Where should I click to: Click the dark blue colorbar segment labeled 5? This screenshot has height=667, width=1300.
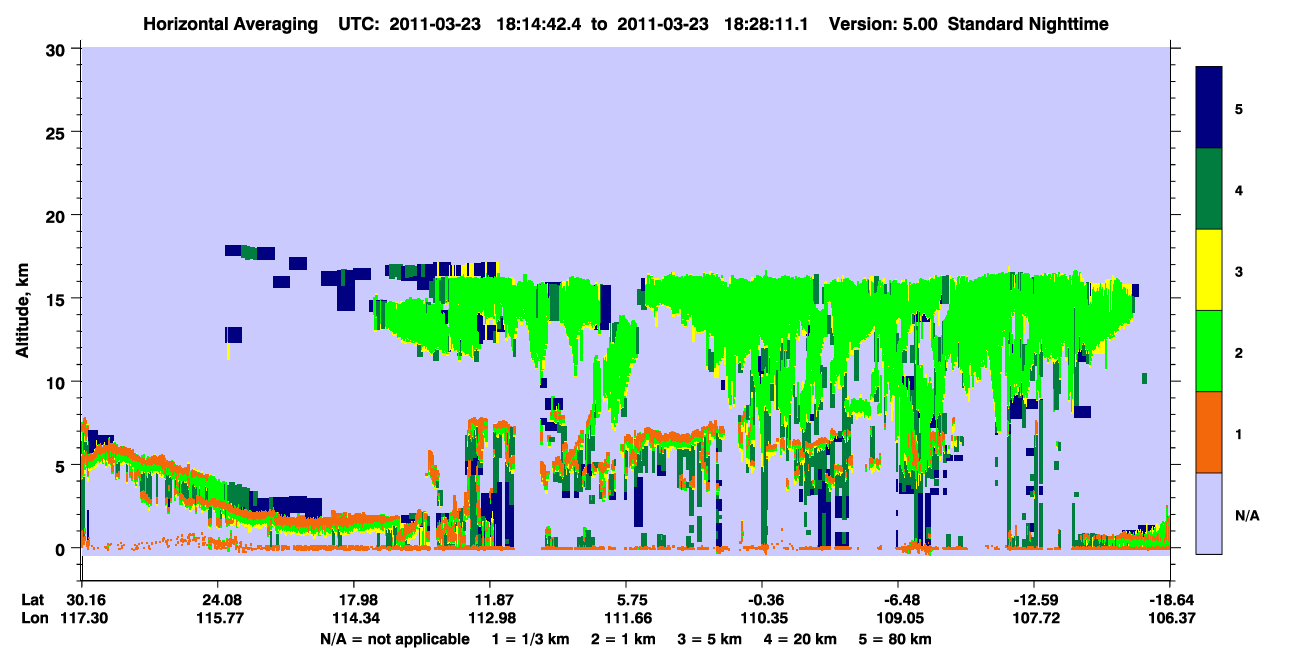pos(1209,108)
